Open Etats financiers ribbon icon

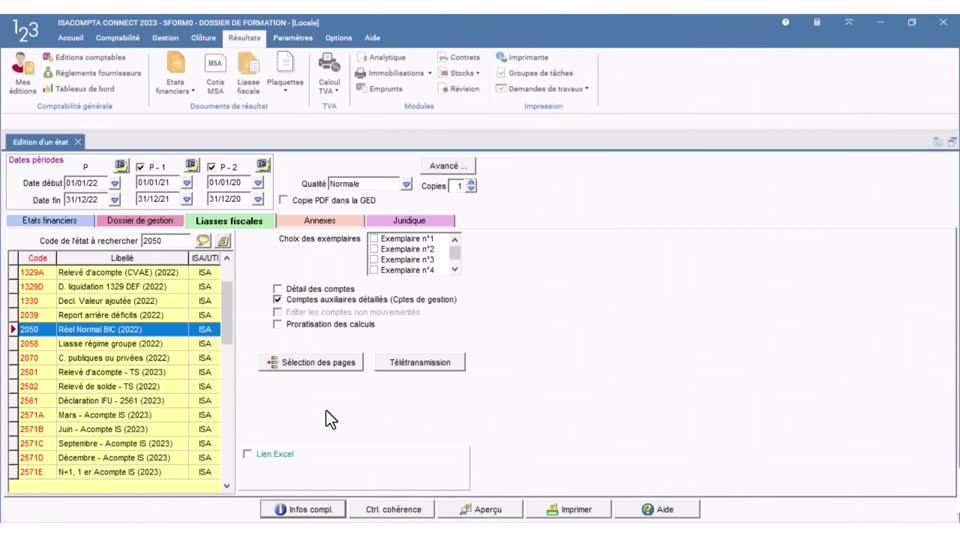pyautogui.click(x=175, y=73)
